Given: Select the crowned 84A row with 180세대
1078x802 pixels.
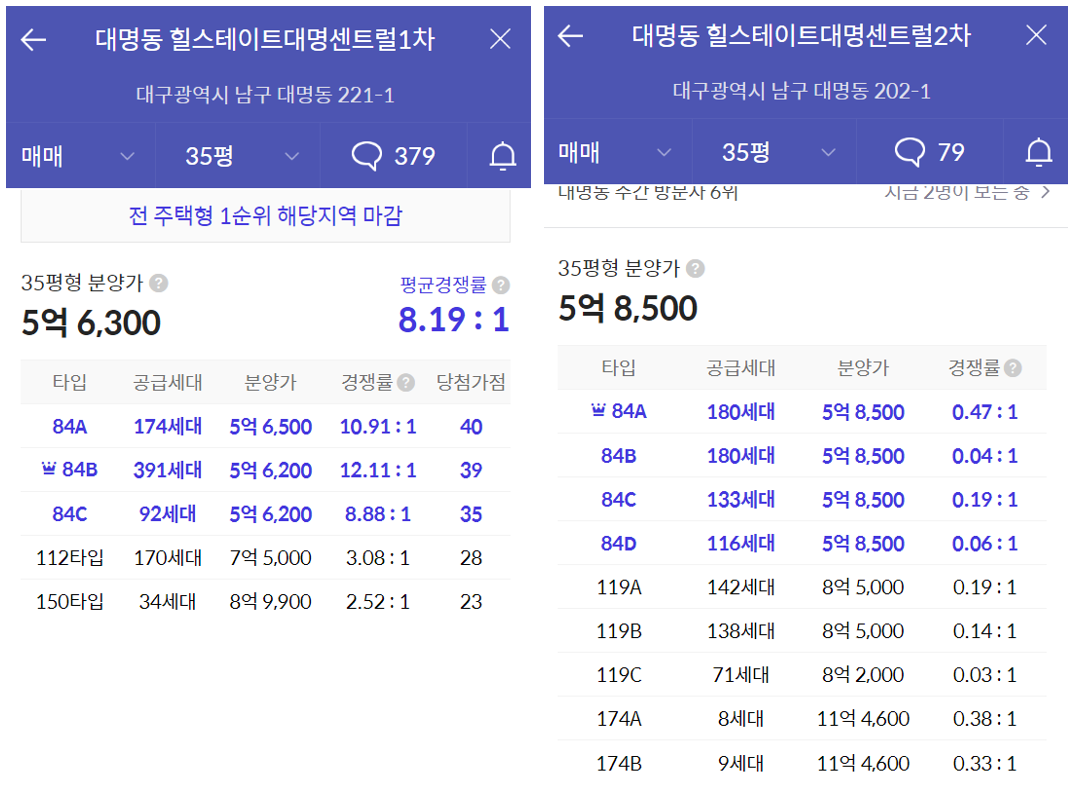Looking at the screenshot, I should [x=802, y=412].
